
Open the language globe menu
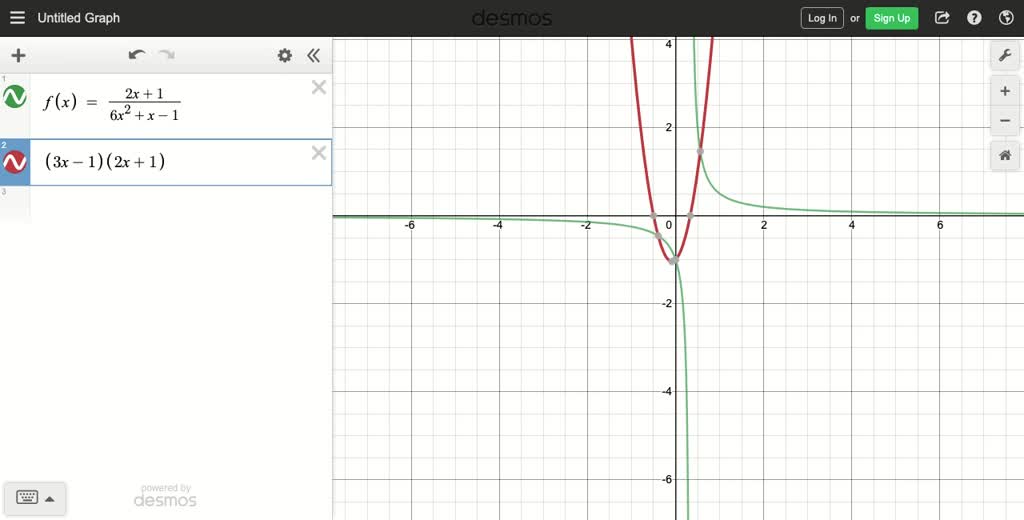[x=1006, y=18]
